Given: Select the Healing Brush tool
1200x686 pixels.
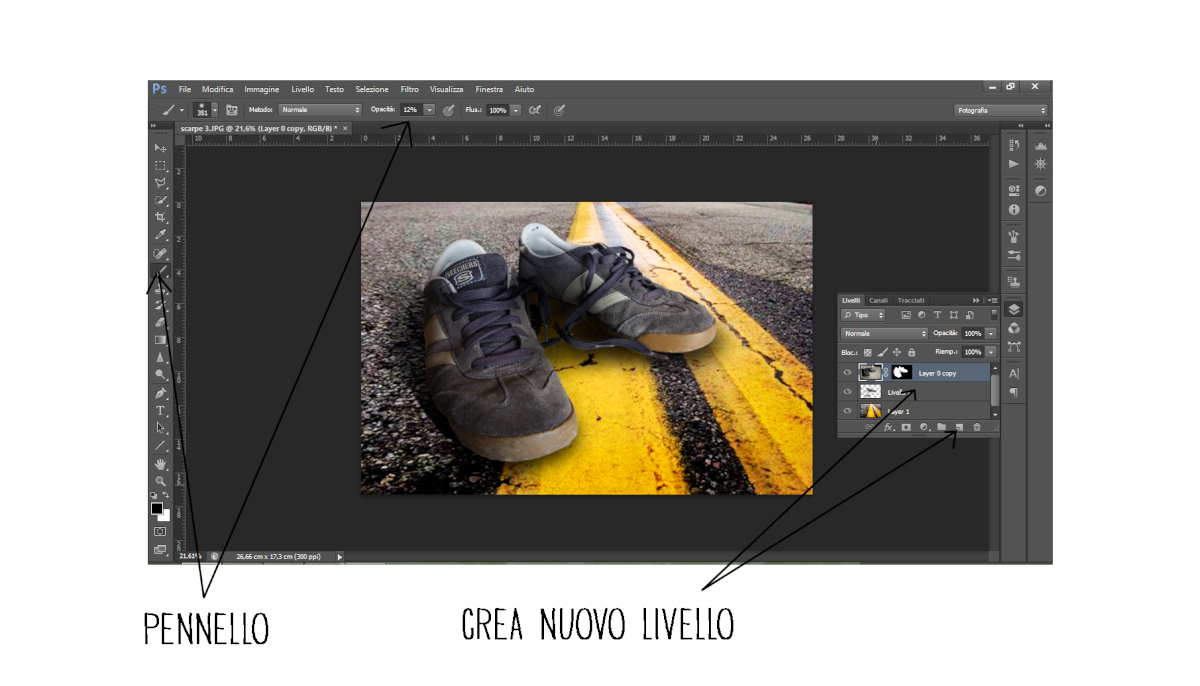Looking at the screenshot, I should click(x=160, y=254).
